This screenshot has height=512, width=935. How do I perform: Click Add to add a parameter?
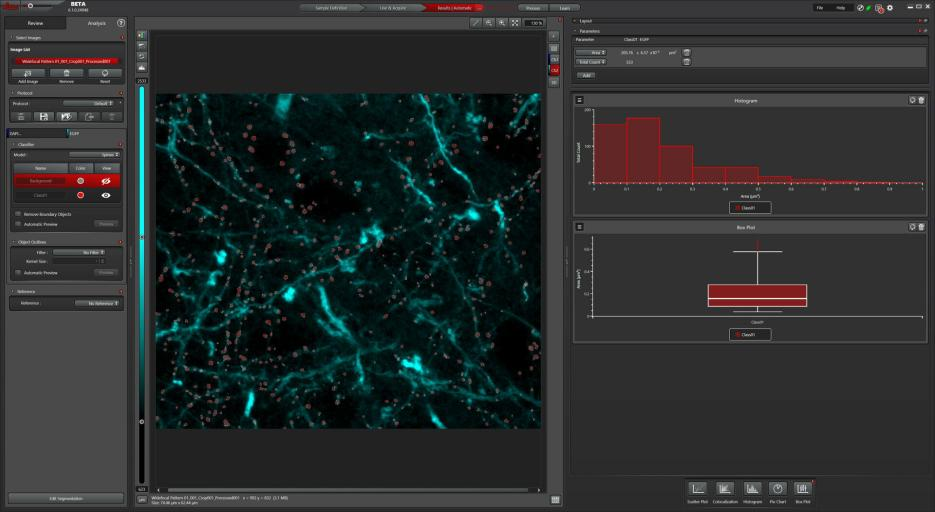586,75
